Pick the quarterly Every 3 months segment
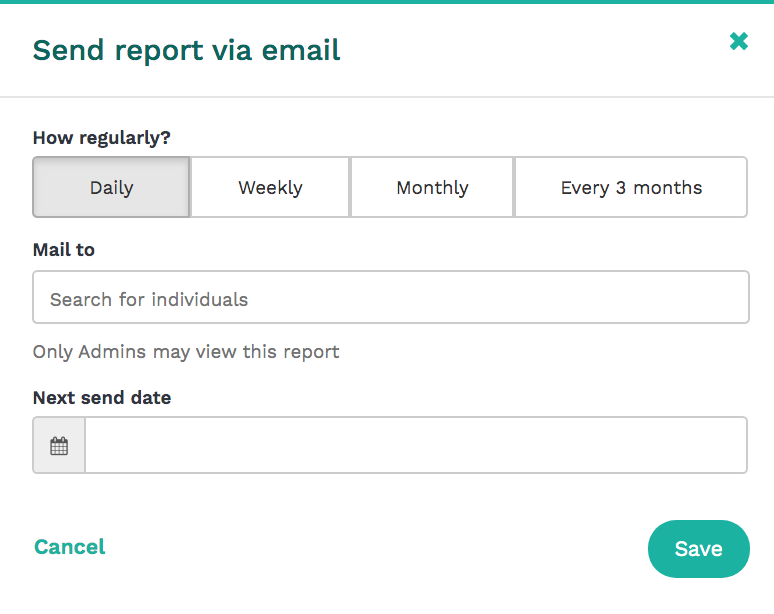 [631, 187]
